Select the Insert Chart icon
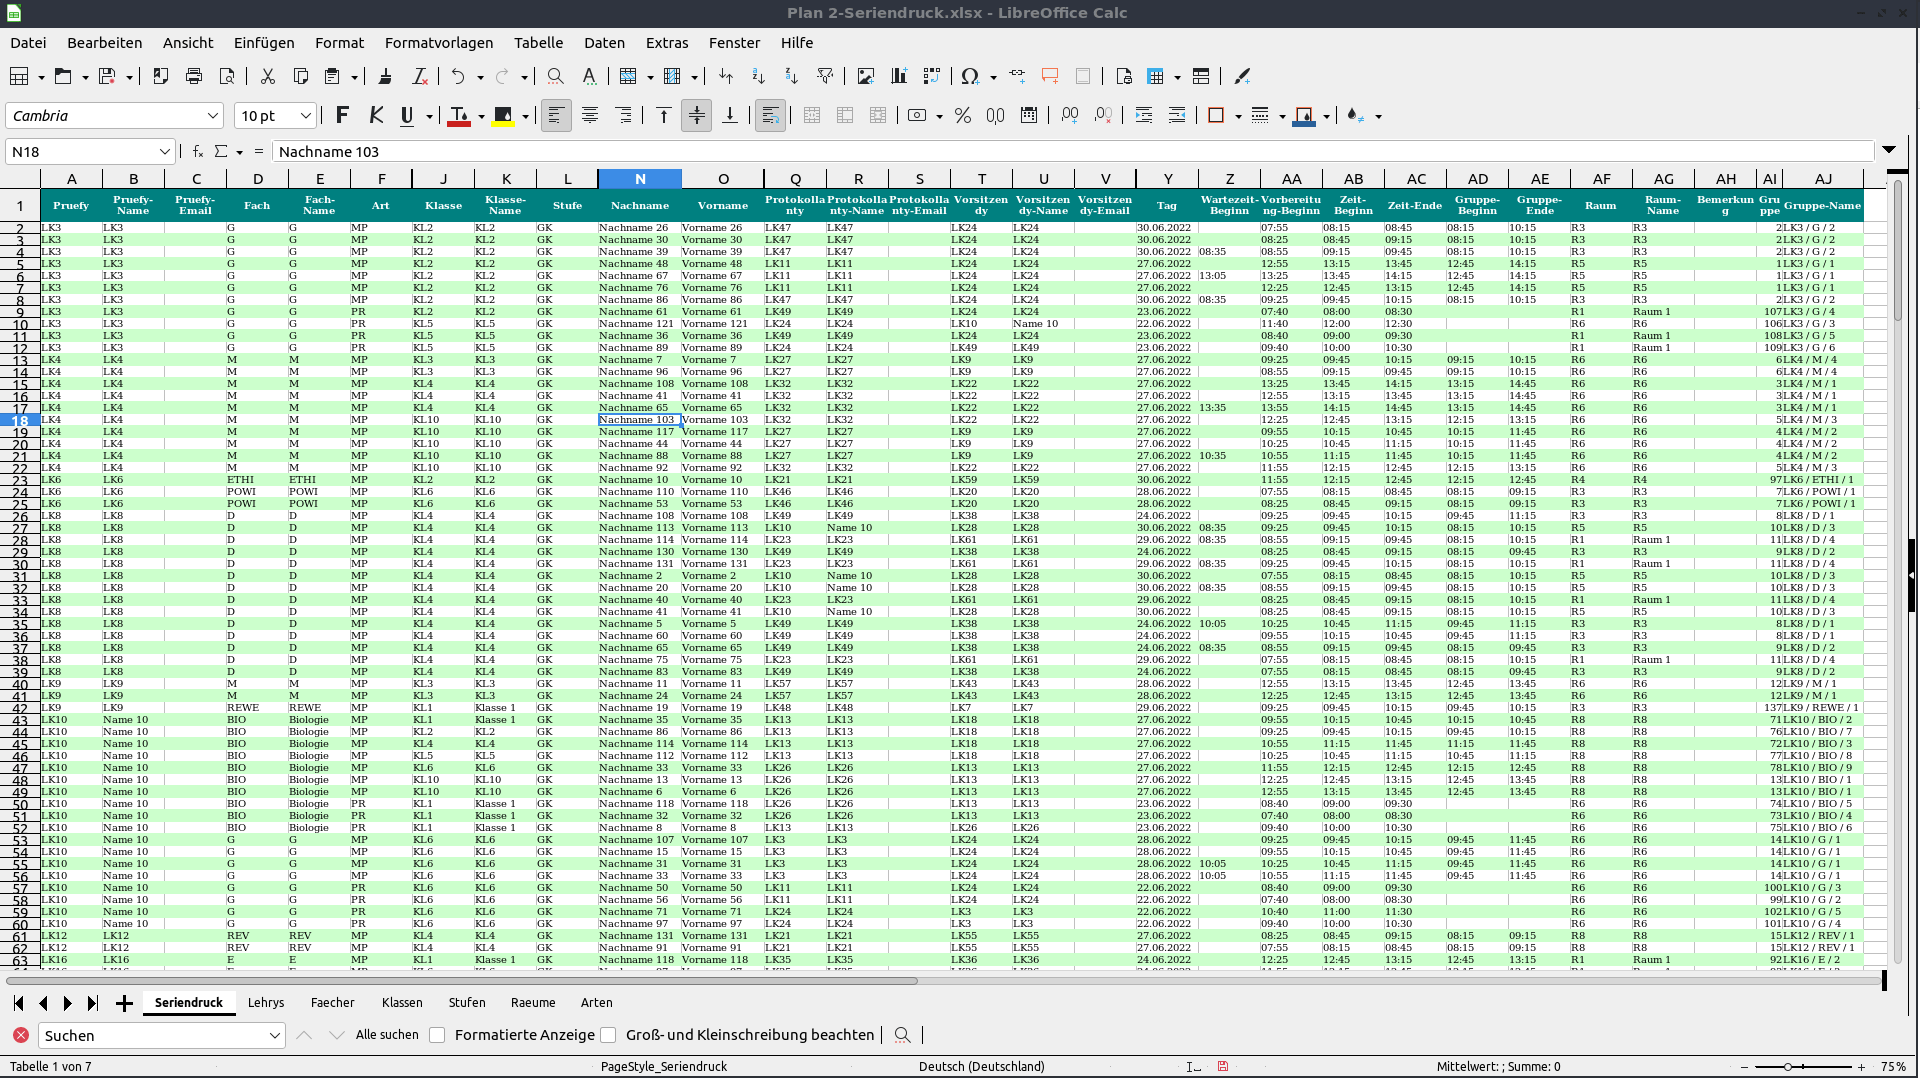 [x=899, y=76]
